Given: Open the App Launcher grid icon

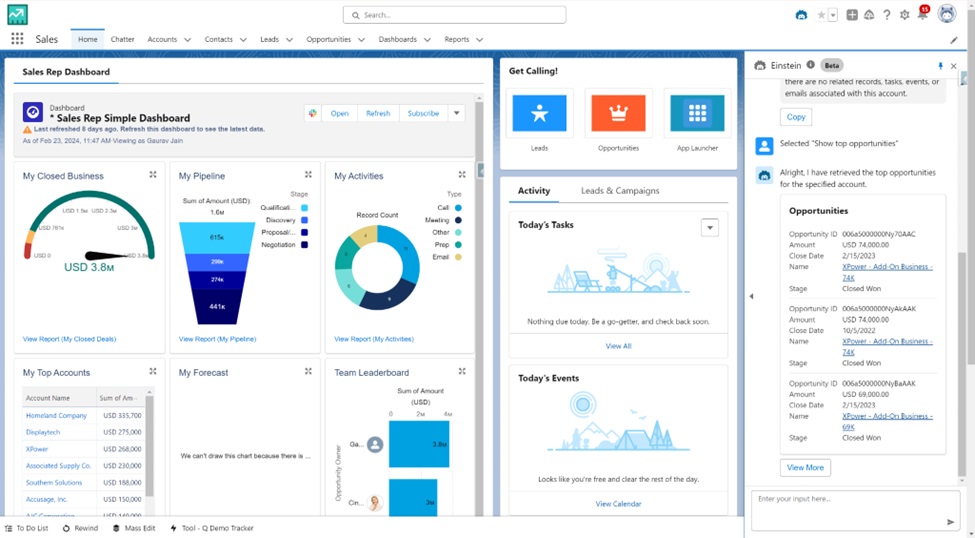Looking at the screenshot, I should click(x=17, y=39).
